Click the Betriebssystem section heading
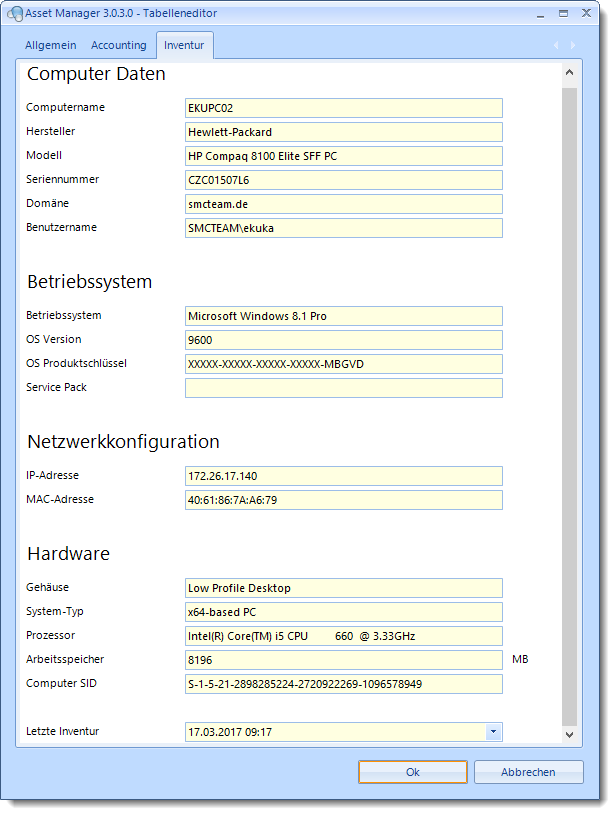The image size is (615, 815). point(89,282)
